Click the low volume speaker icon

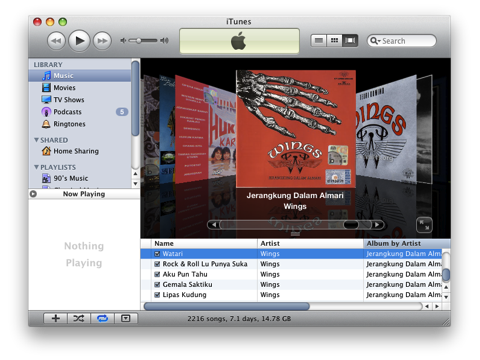pyautogui.click(x=123, y=41)
